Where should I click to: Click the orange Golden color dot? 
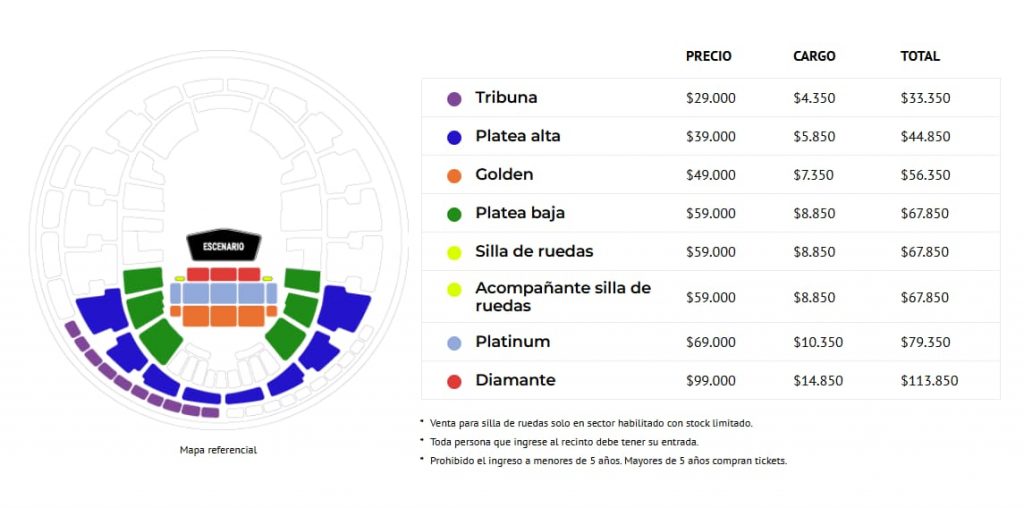click(454, 176)
